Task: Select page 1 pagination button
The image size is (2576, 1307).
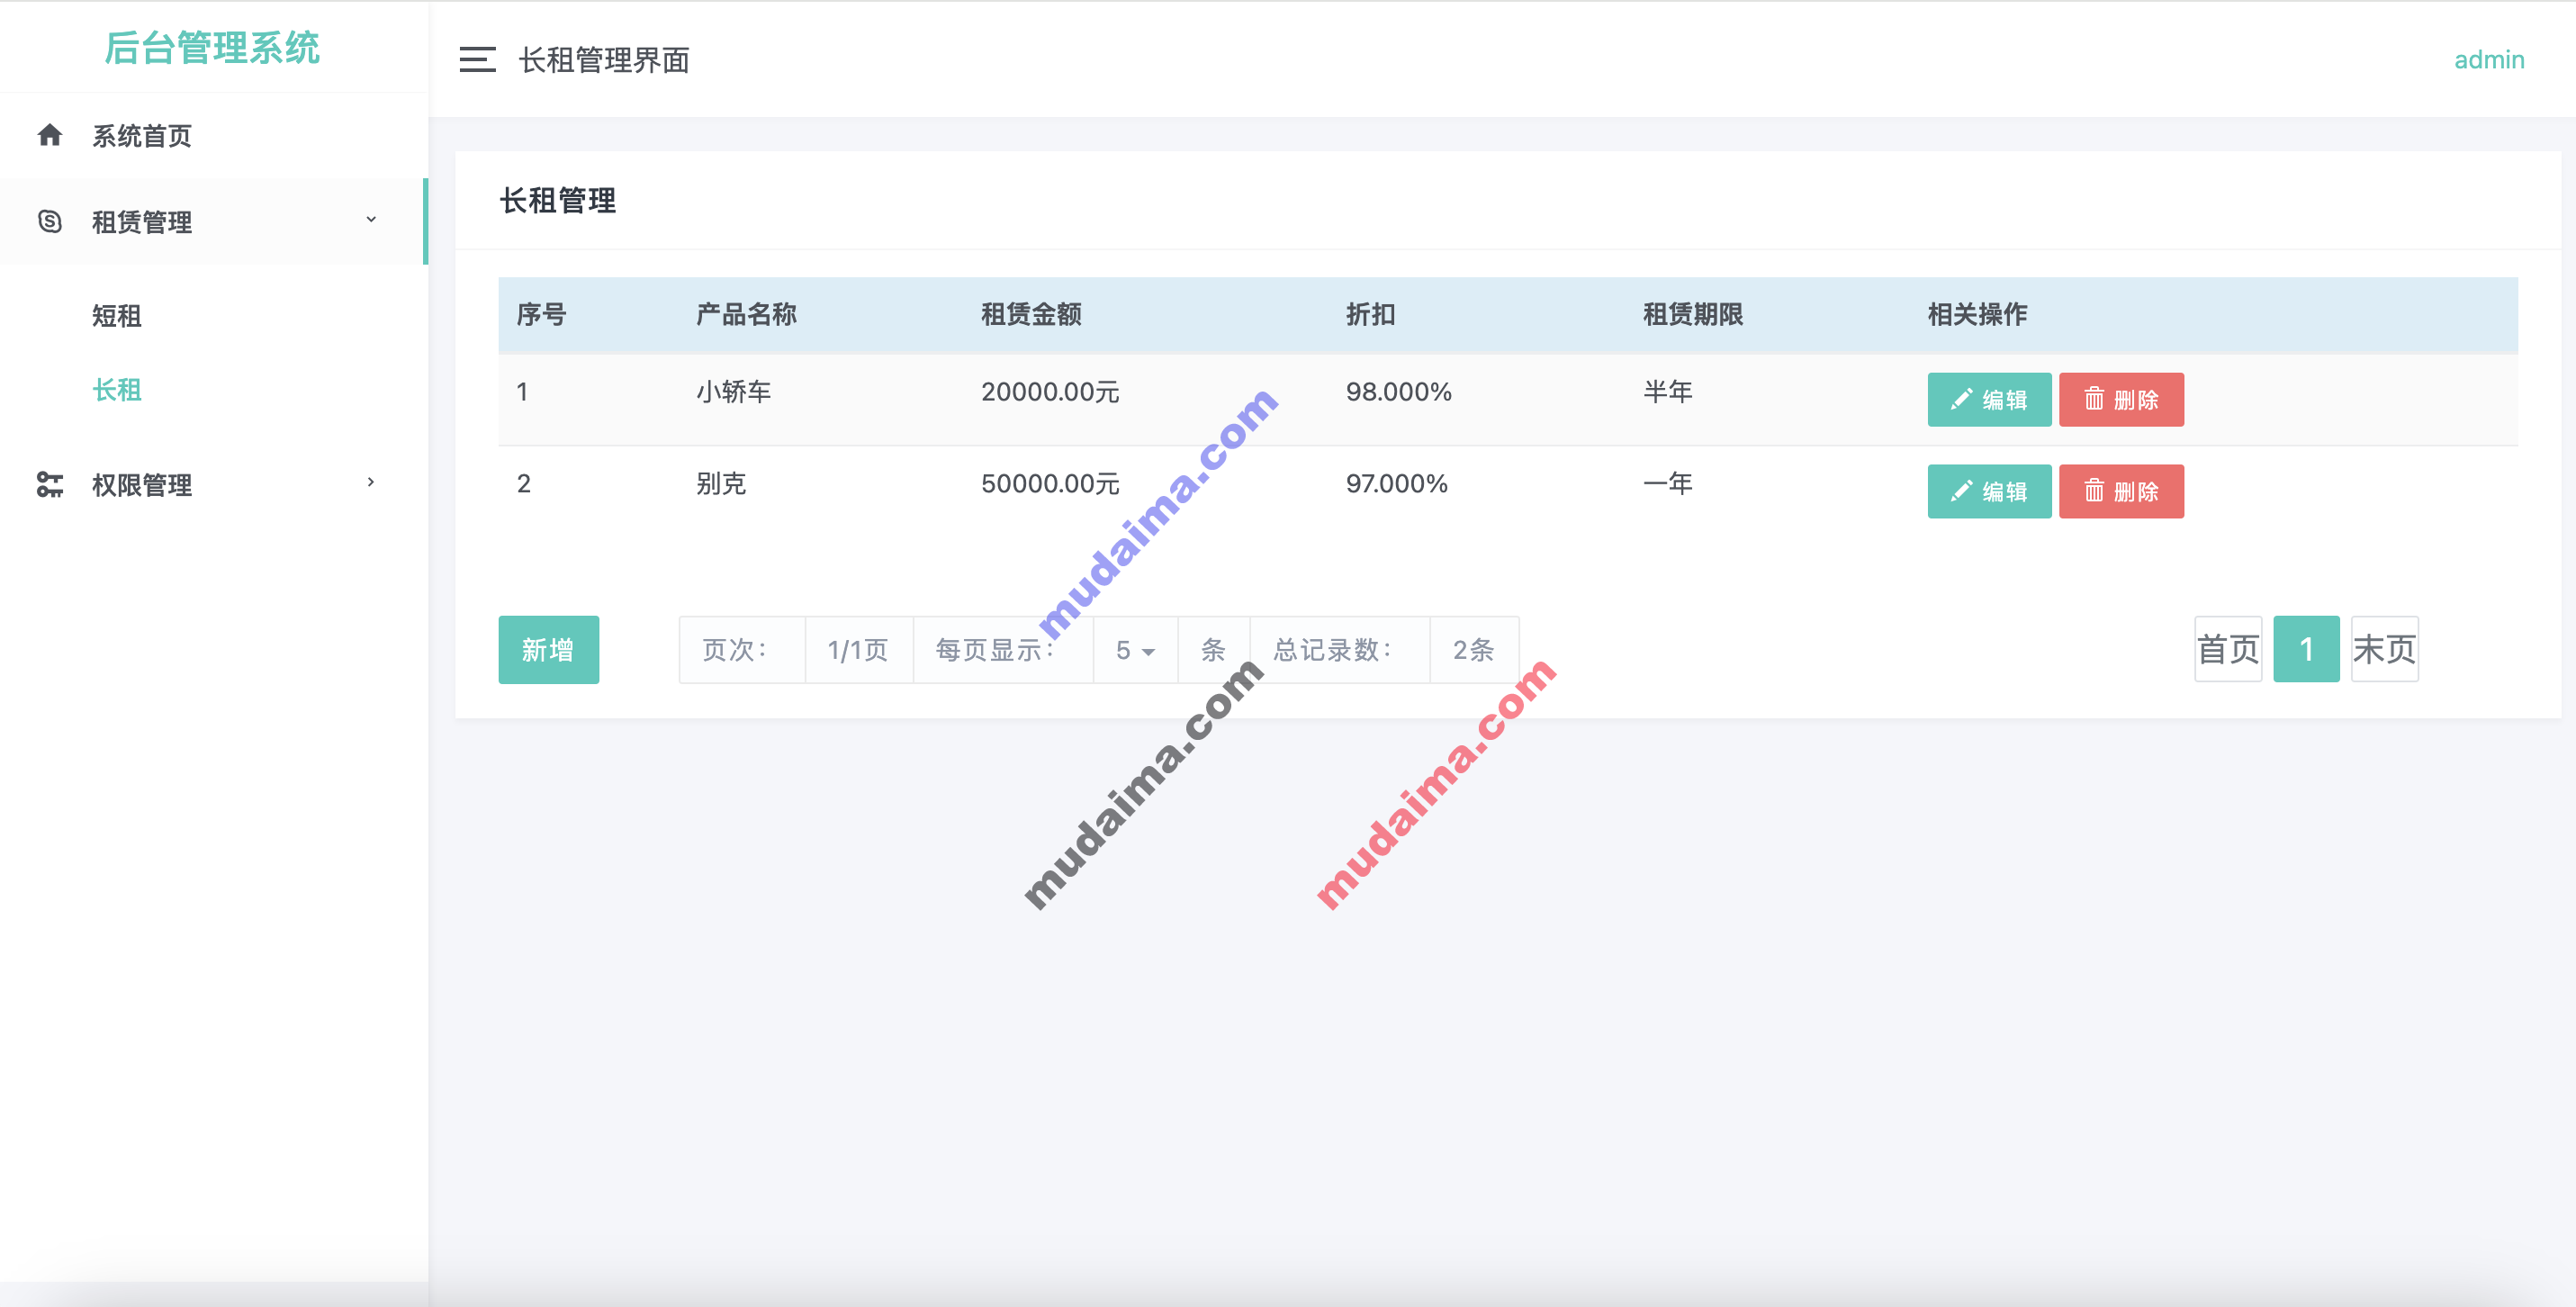Action: (2306, 649)
